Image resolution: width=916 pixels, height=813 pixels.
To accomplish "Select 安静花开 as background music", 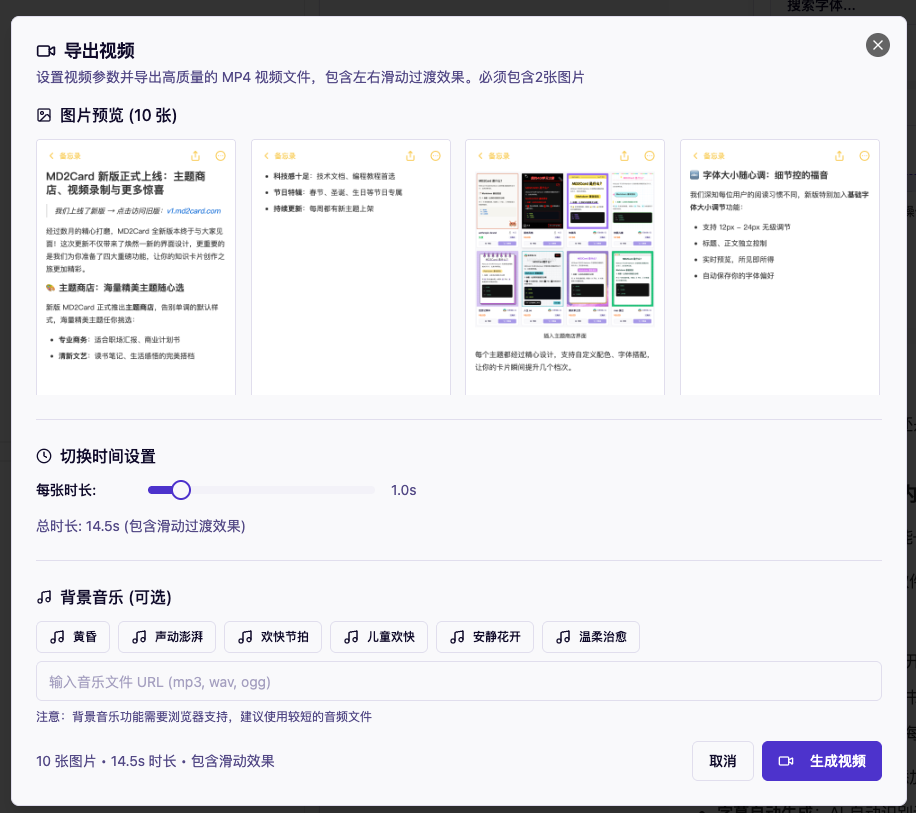I will 485,637.
